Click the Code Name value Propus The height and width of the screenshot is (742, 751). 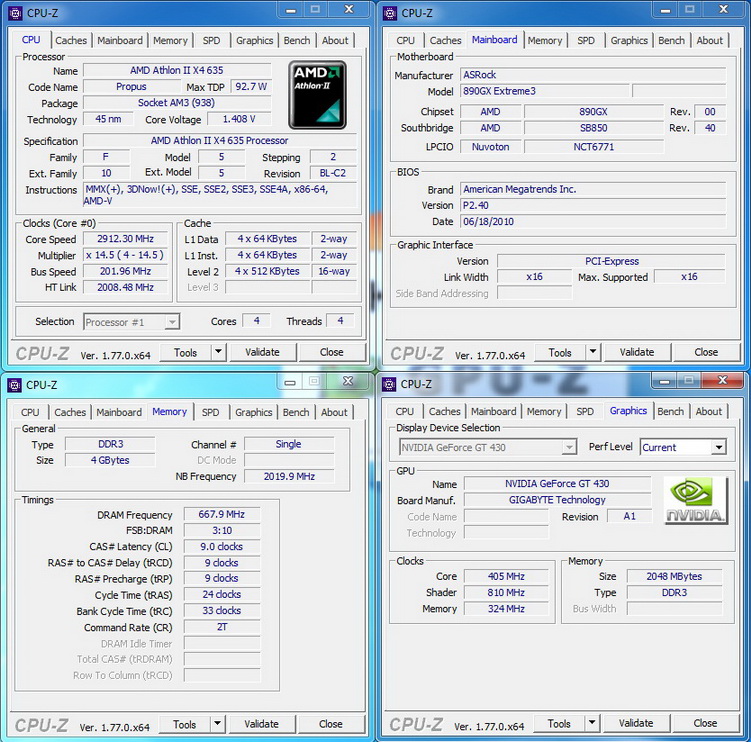click(x=131, y=87)
